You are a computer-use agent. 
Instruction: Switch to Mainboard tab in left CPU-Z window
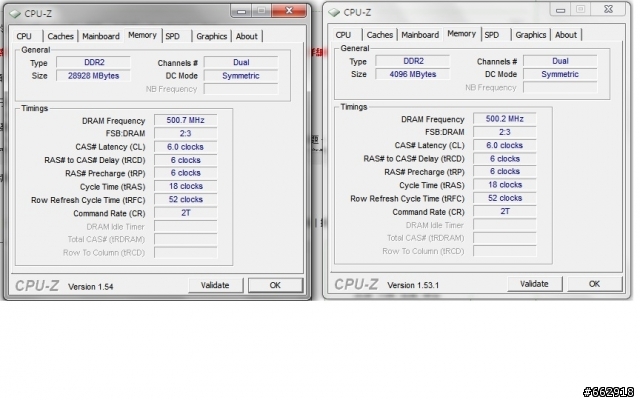101,36
